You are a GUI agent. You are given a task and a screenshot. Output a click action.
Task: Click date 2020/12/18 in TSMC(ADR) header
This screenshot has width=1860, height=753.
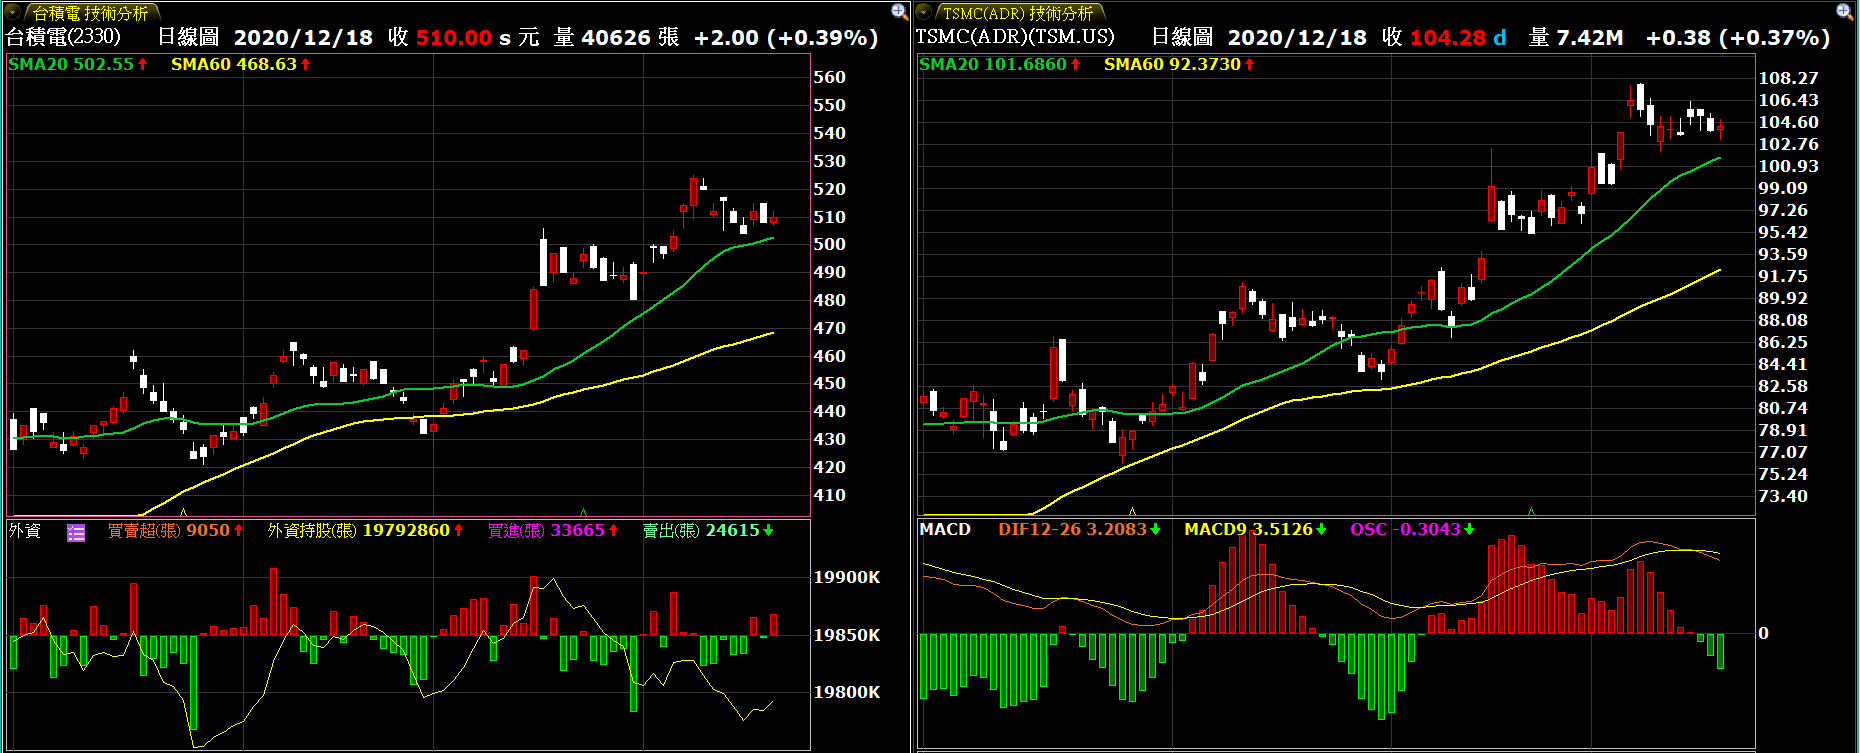1297,37
